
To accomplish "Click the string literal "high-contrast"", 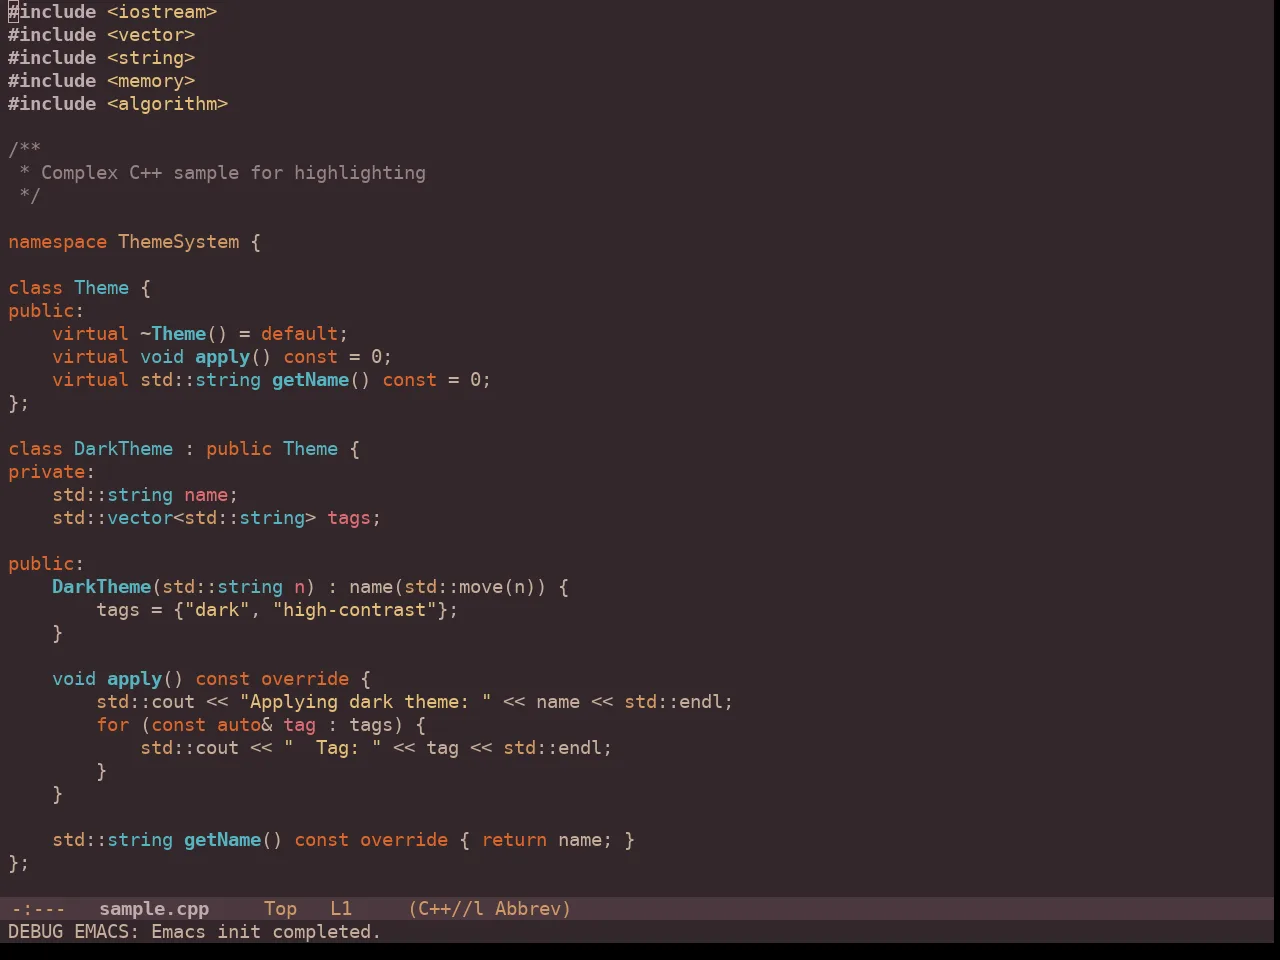I will (x=354, y=610).
